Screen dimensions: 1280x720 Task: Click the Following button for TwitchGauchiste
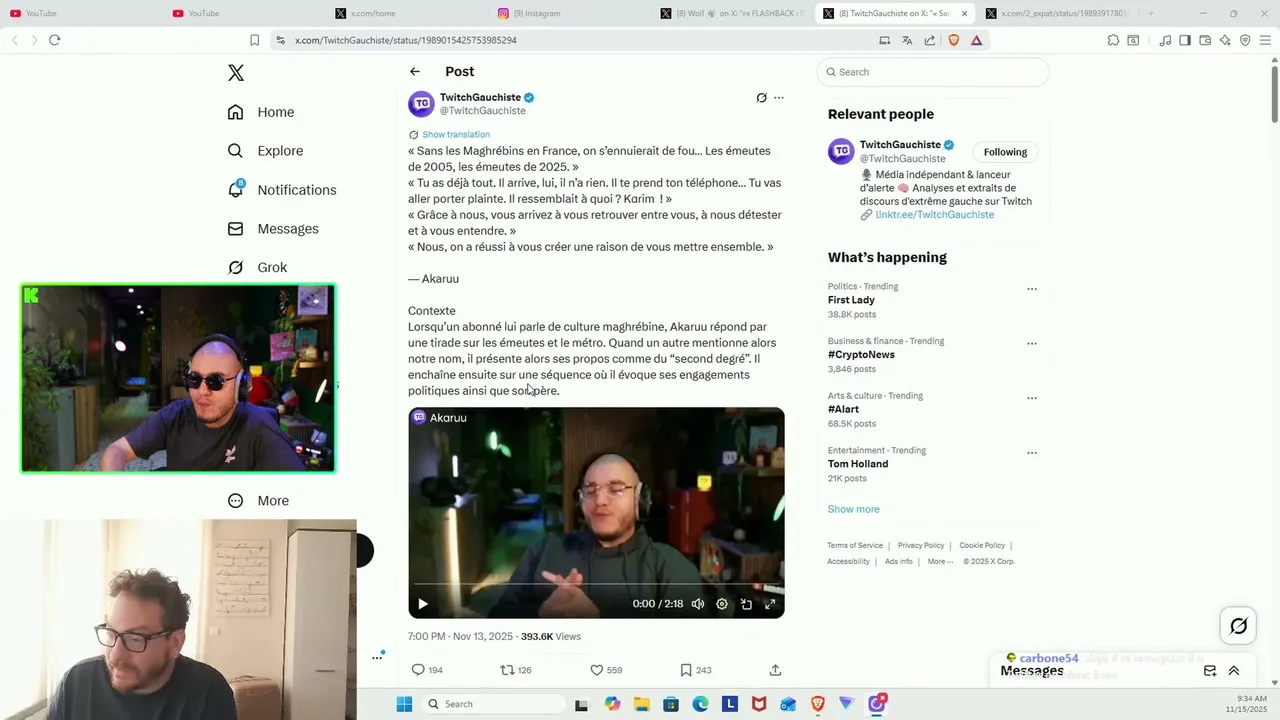pos(1005,152)
